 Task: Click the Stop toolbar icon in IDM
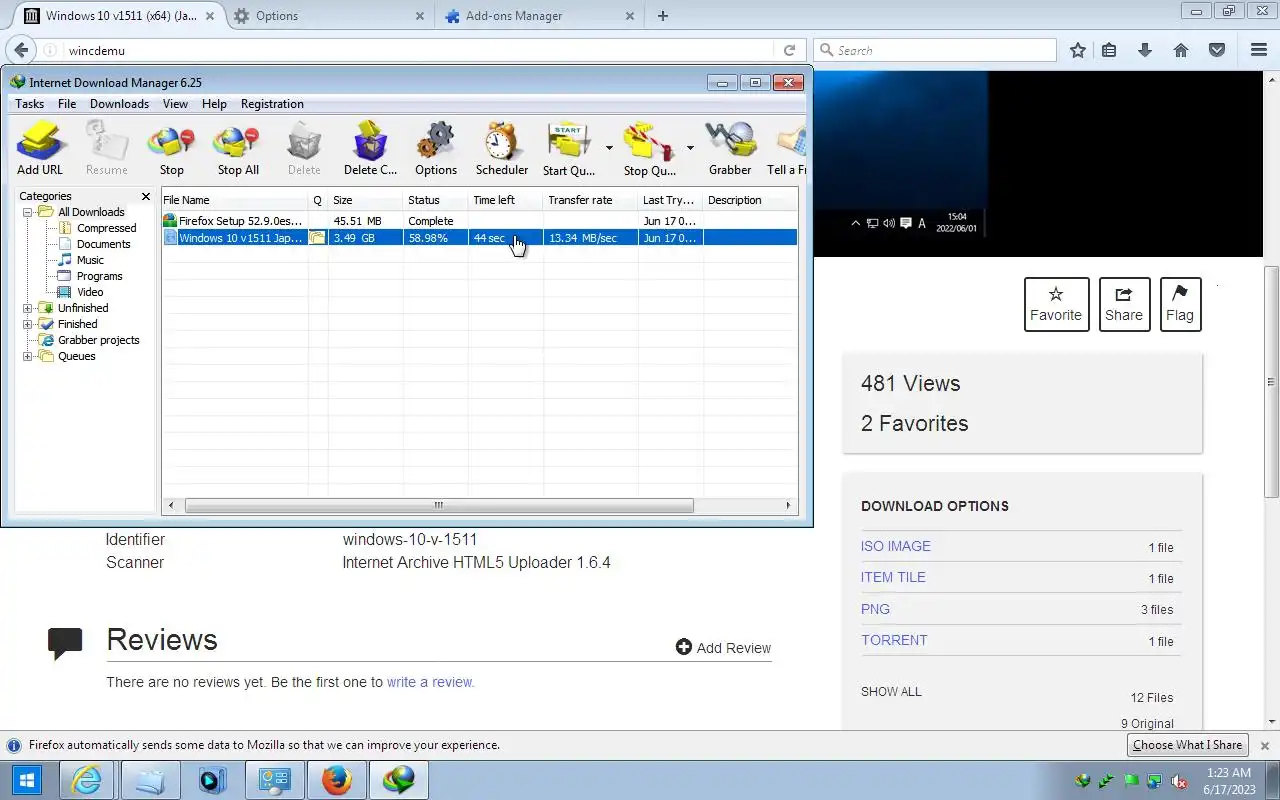coord(171,148)
